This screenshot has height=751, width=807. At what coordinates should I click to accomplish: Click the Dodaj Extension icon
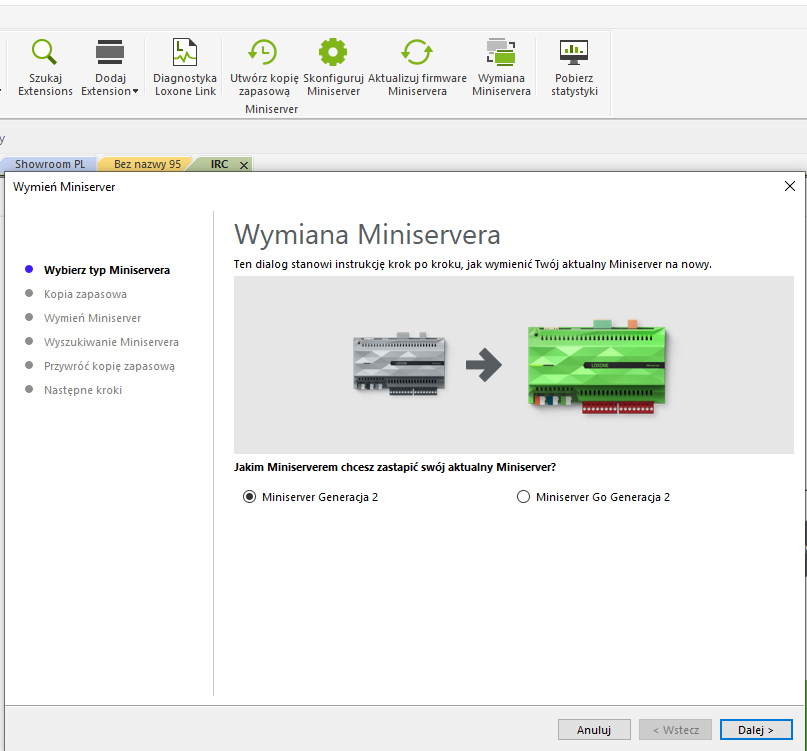click(x=109, y=52)
